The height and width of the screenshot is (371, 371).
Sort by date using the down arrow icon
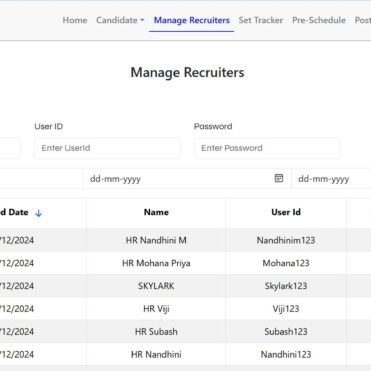pos(38,213)
